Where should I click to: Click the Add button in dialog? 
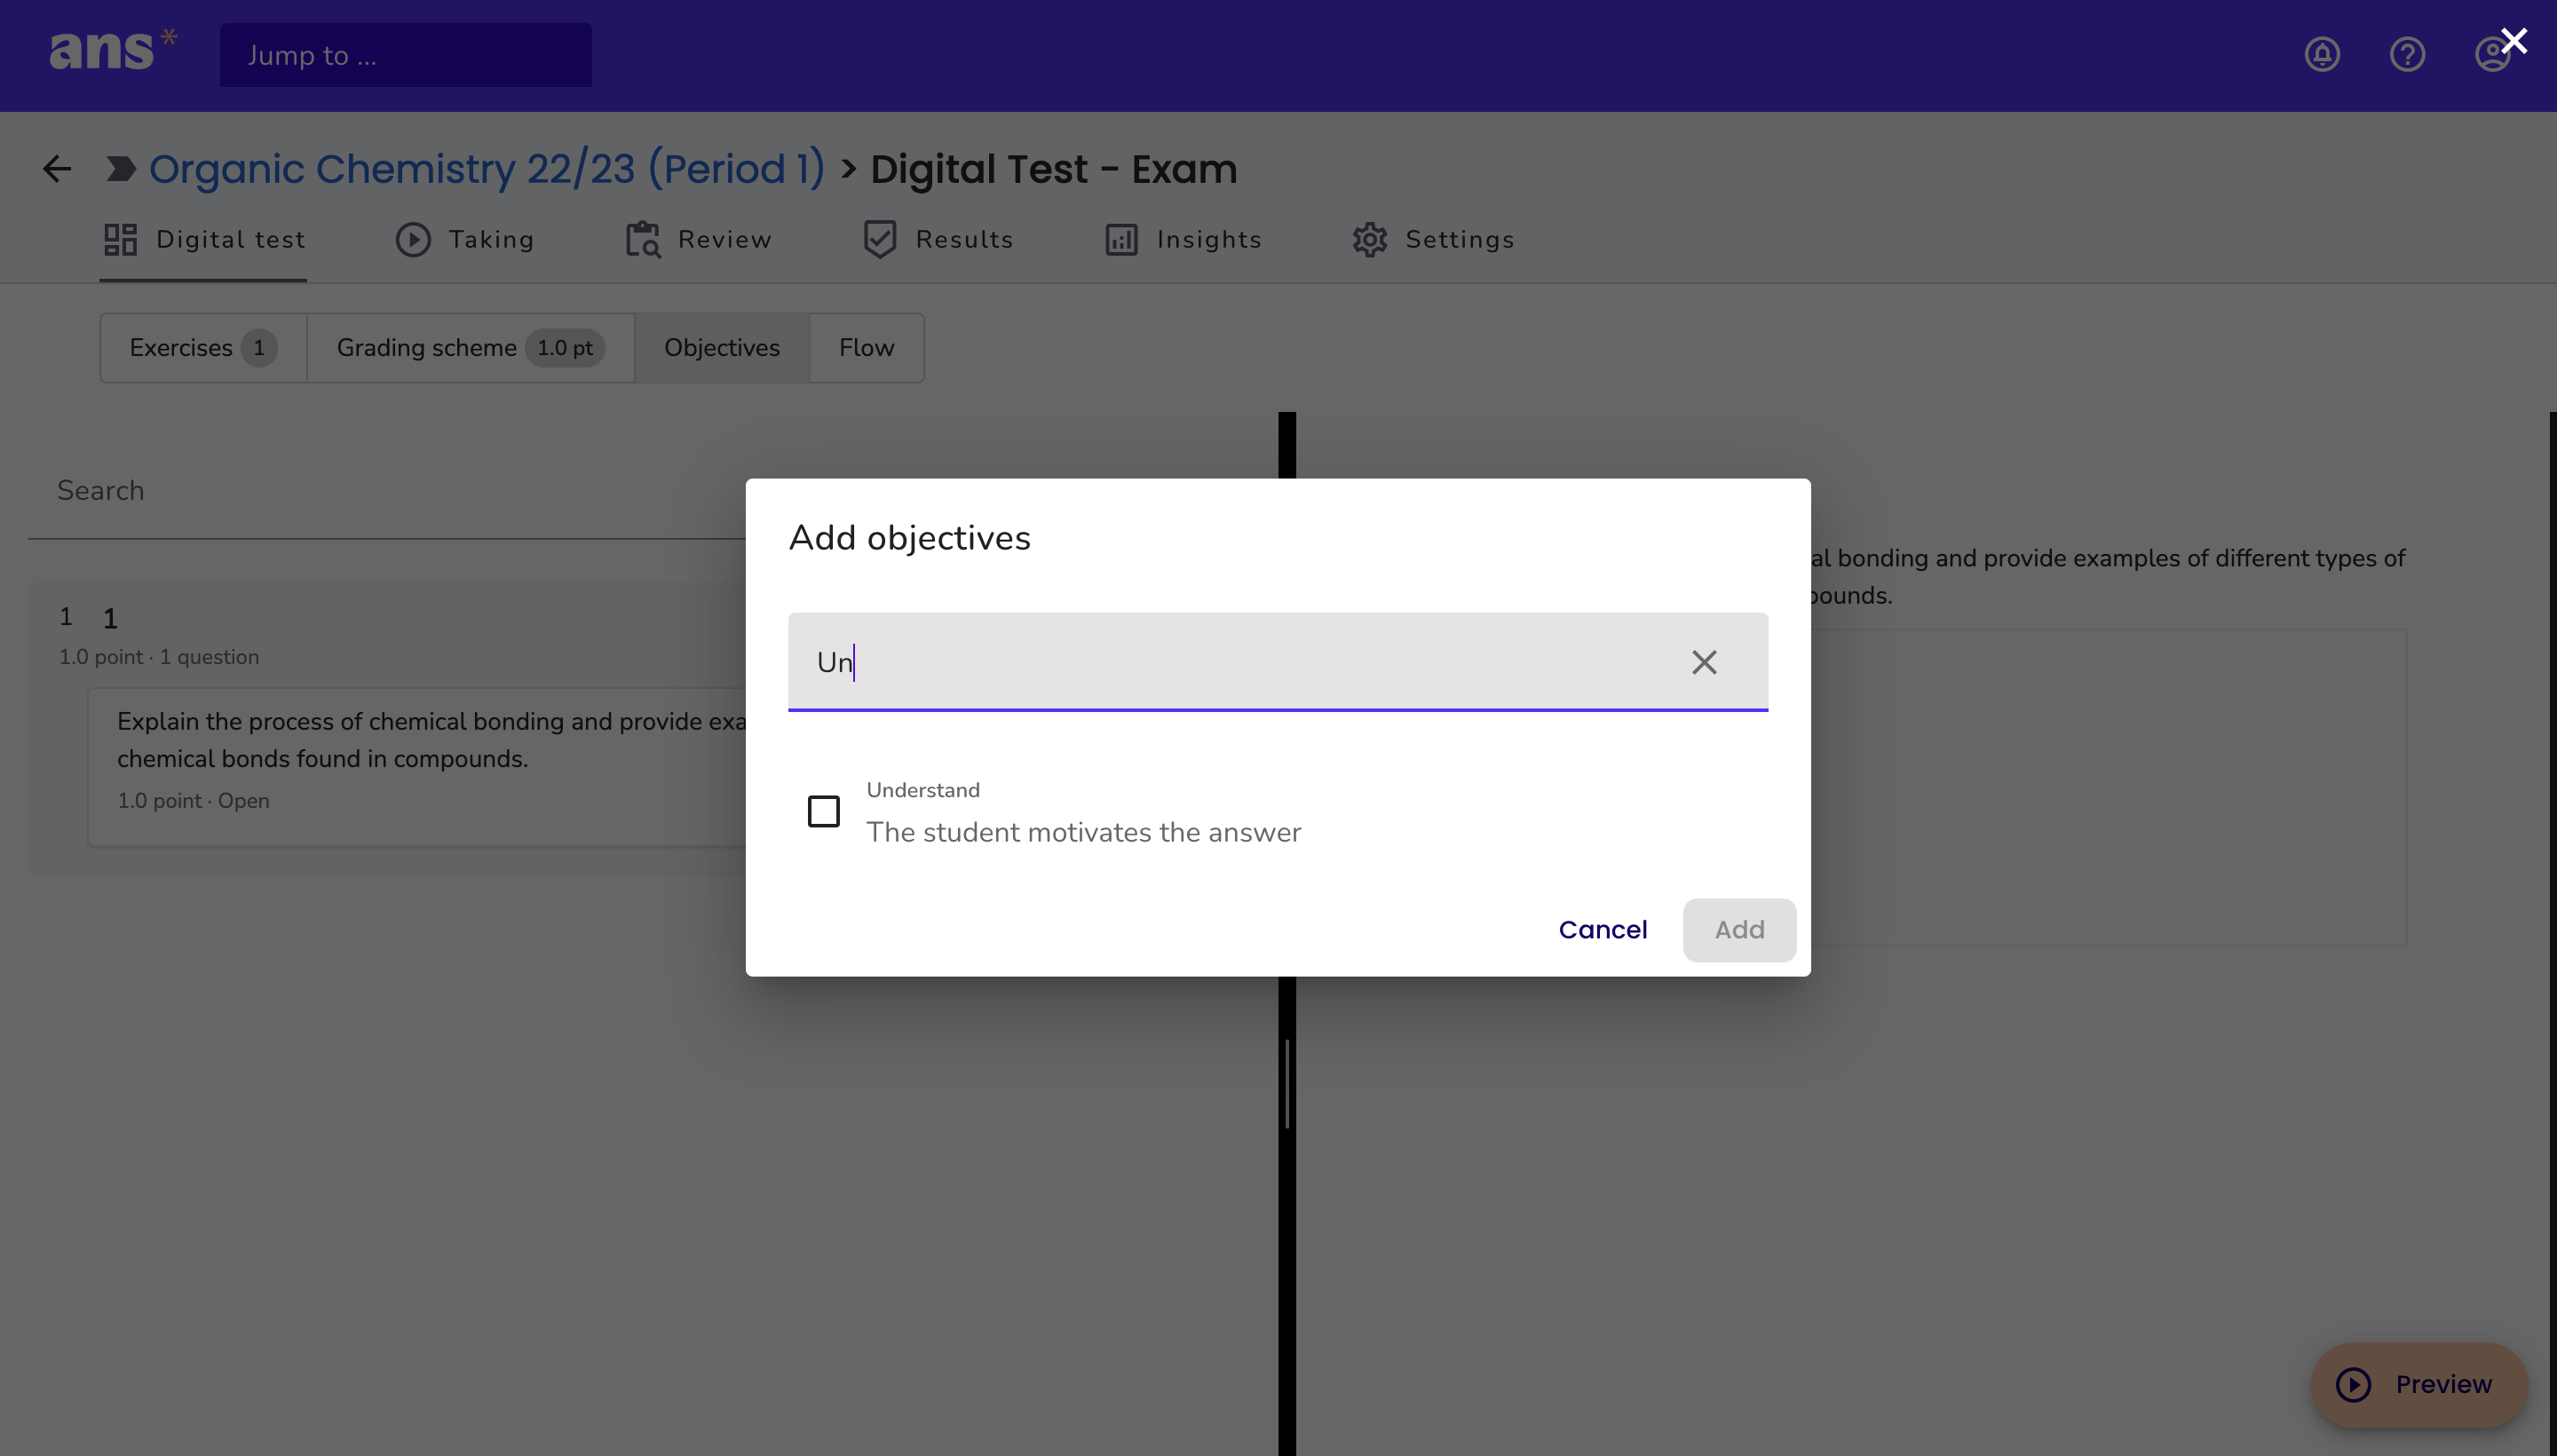1739,930
